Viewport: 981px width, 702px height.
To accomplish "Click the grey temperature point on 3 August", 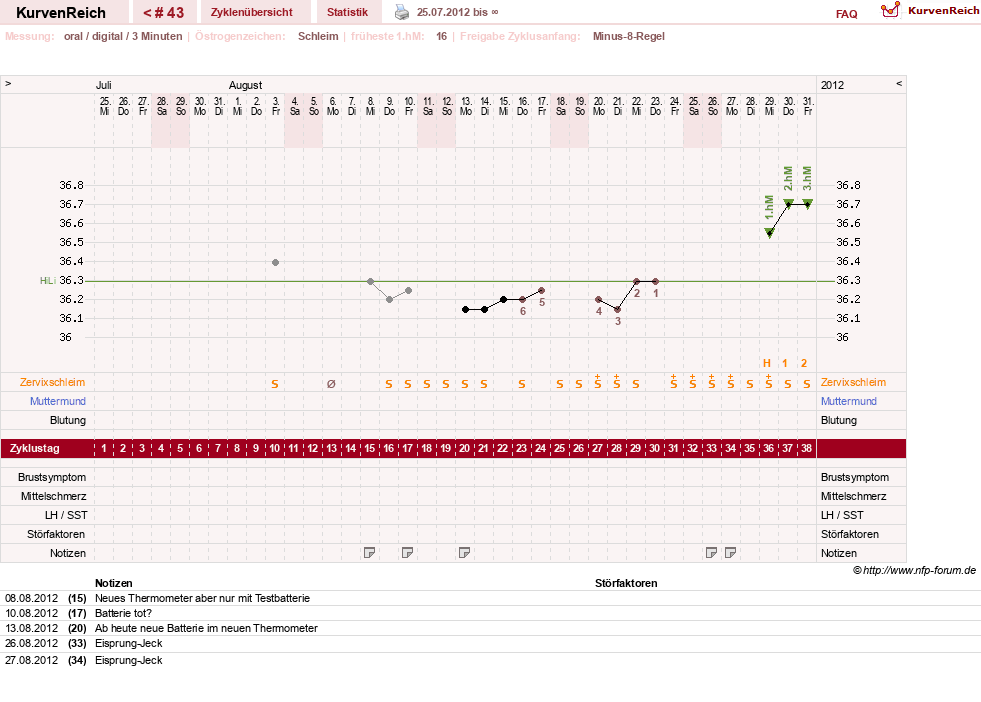I will [275, 262].
